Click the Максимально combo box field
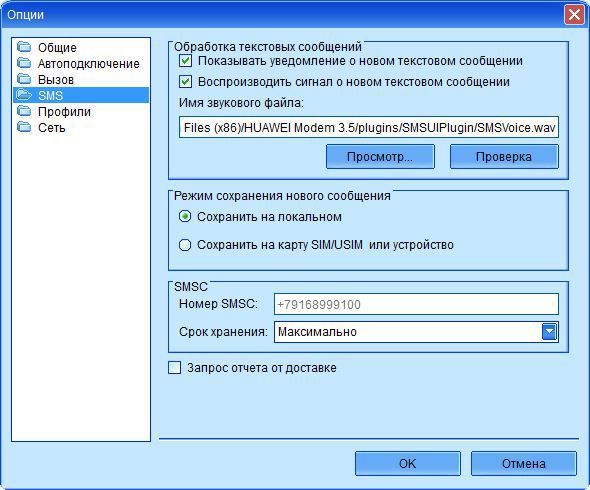 416,332
